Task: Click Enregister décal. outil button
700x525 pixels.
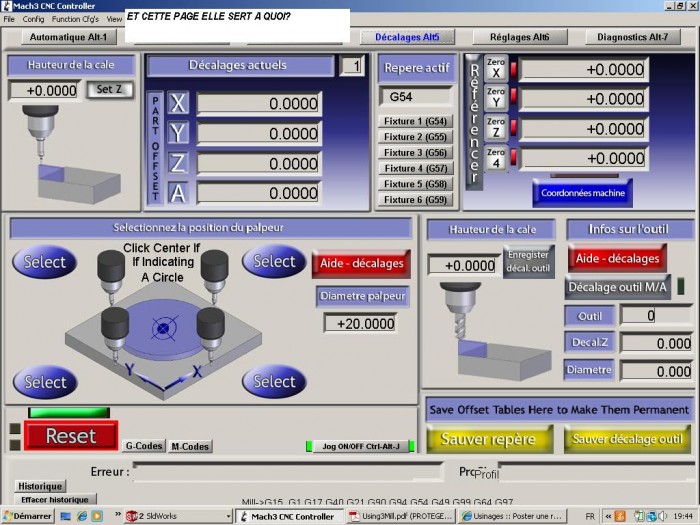Action: [x=529, y=262]
